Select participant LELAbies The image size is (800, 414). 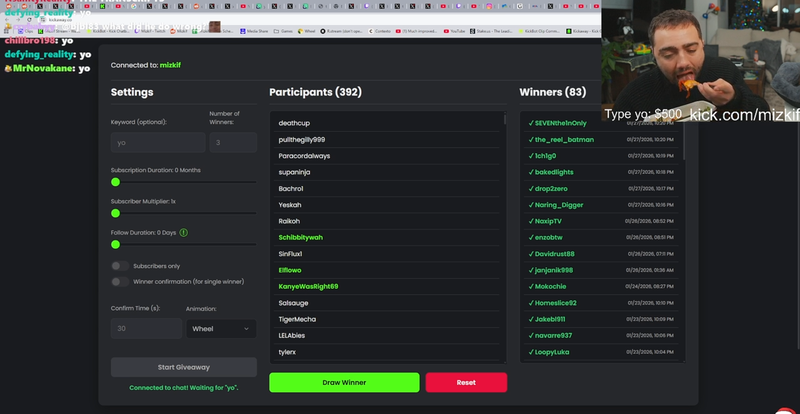292,335
